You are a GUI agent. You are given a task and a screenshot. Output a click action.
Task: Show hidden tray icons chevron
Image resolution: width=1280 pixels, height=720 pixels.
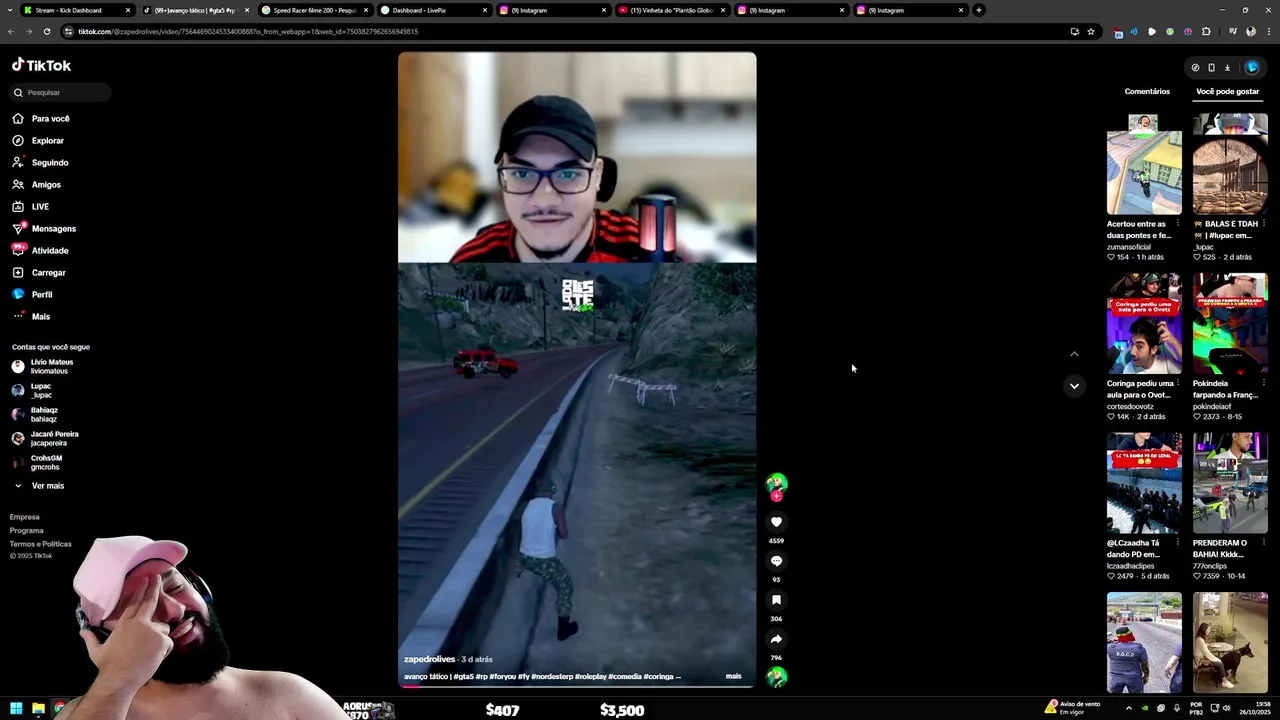(1129, 708)
